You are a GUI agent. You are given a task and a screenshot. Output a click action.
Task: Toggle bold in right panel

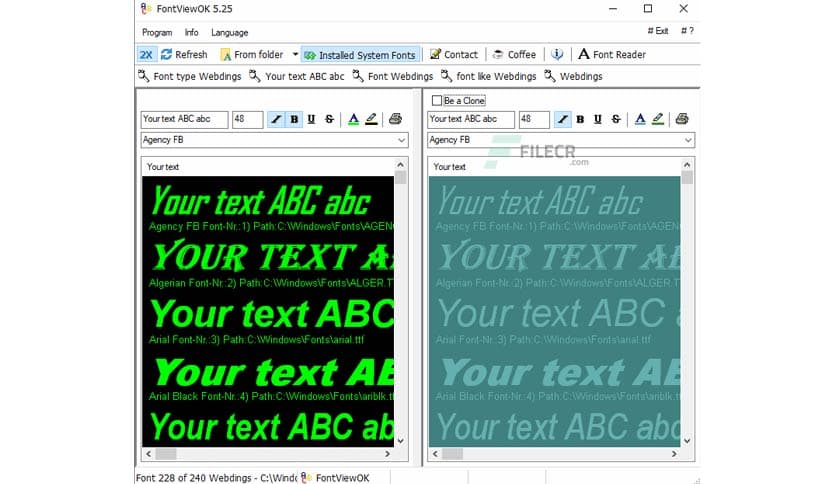point(580,119)
